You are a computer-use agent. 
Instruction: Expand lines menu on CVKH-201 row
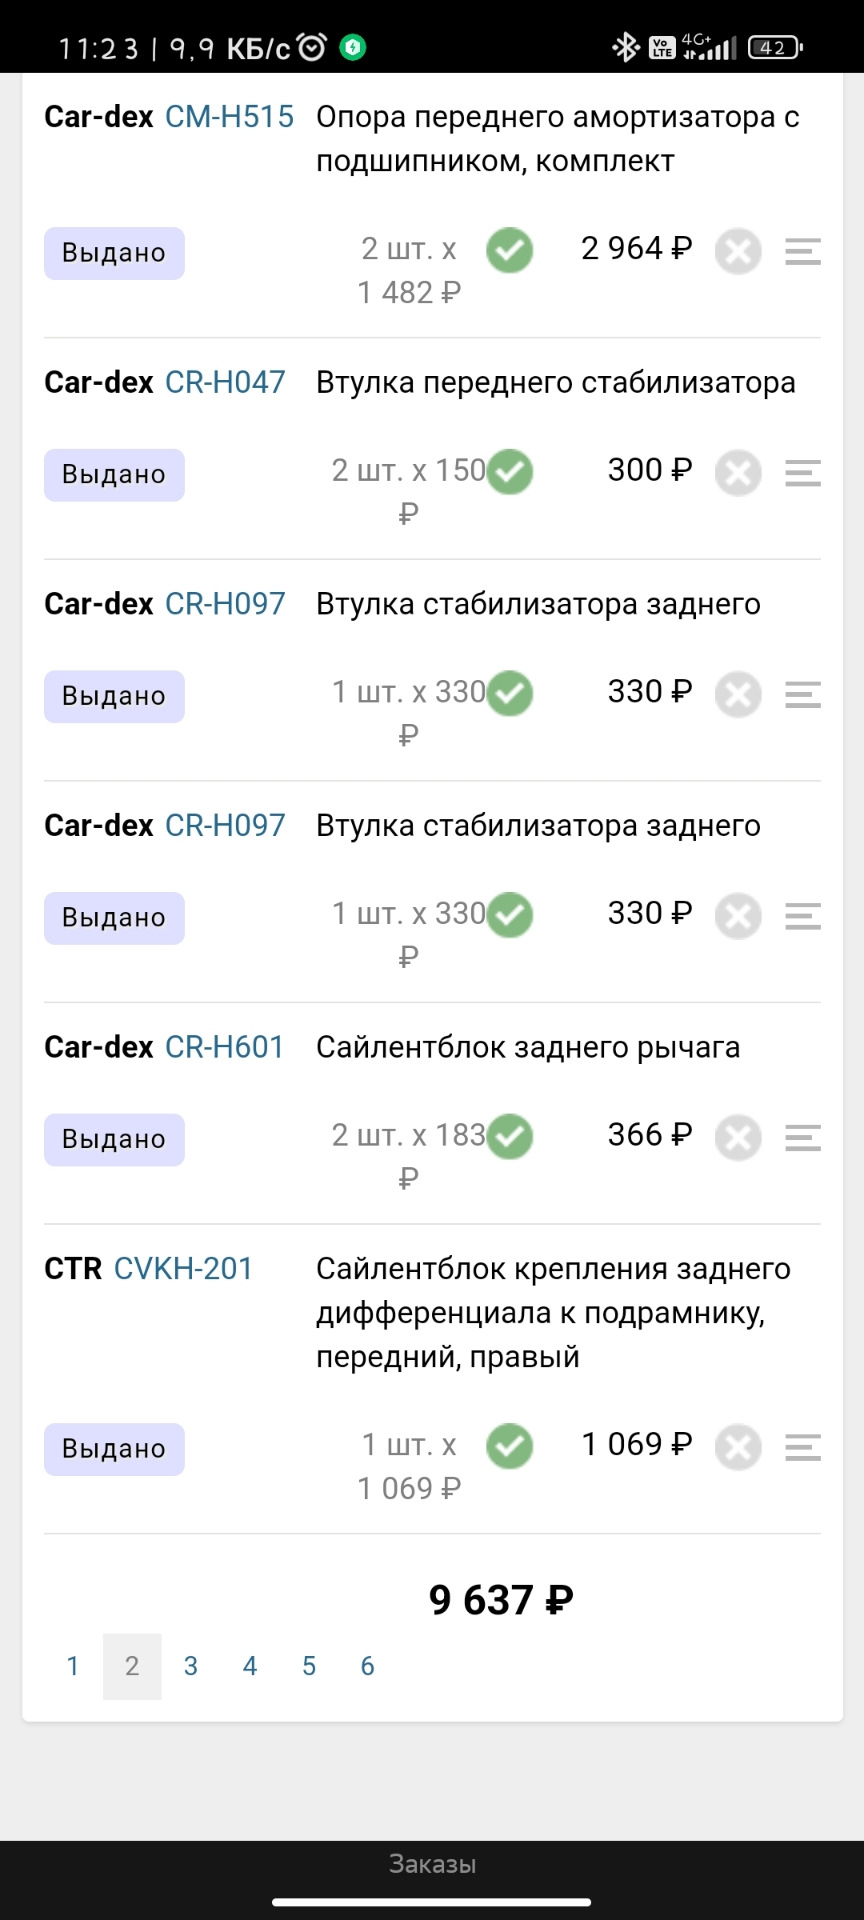(801, 1448)
